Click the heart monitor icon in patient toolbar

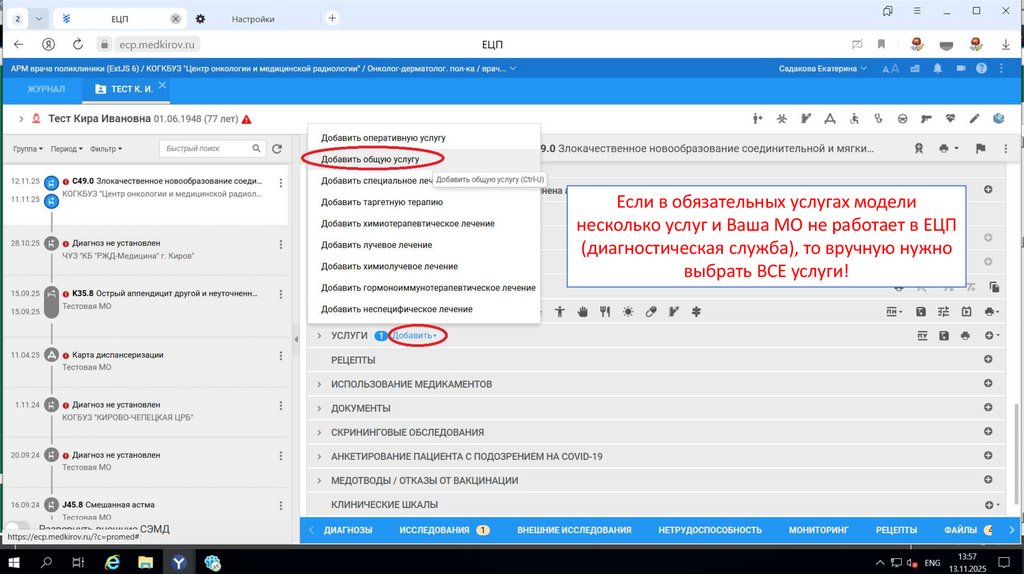click(x=950, y=119)
